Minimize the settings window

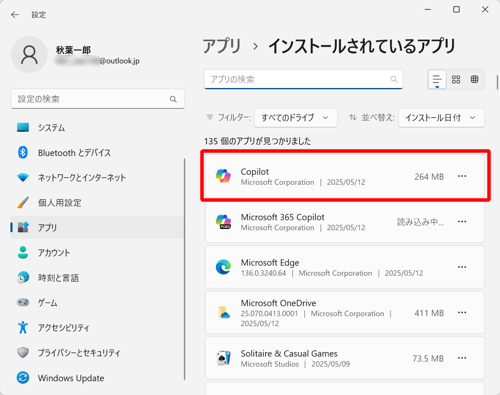[428, 10]
